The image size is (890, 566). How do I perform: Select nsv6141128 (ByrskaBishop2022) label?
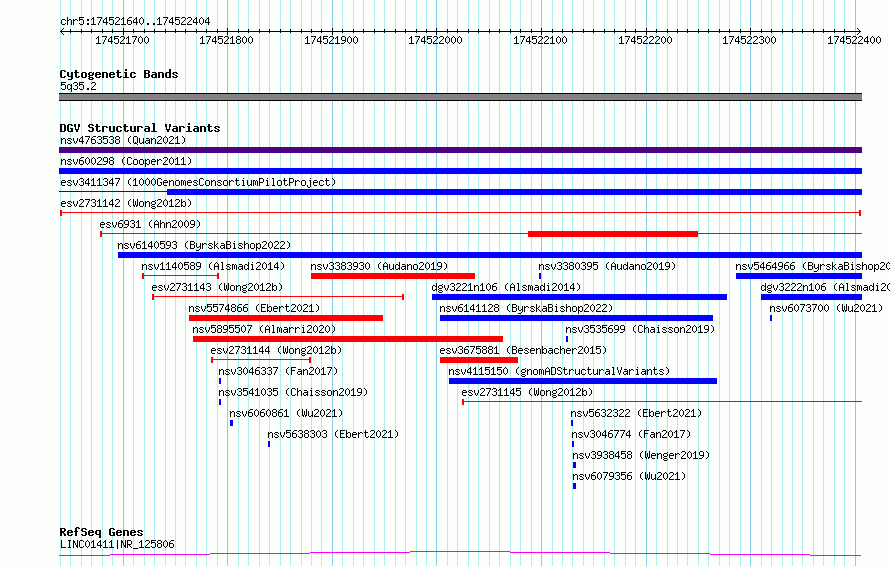pyautogui.click(x=526, y=308)
